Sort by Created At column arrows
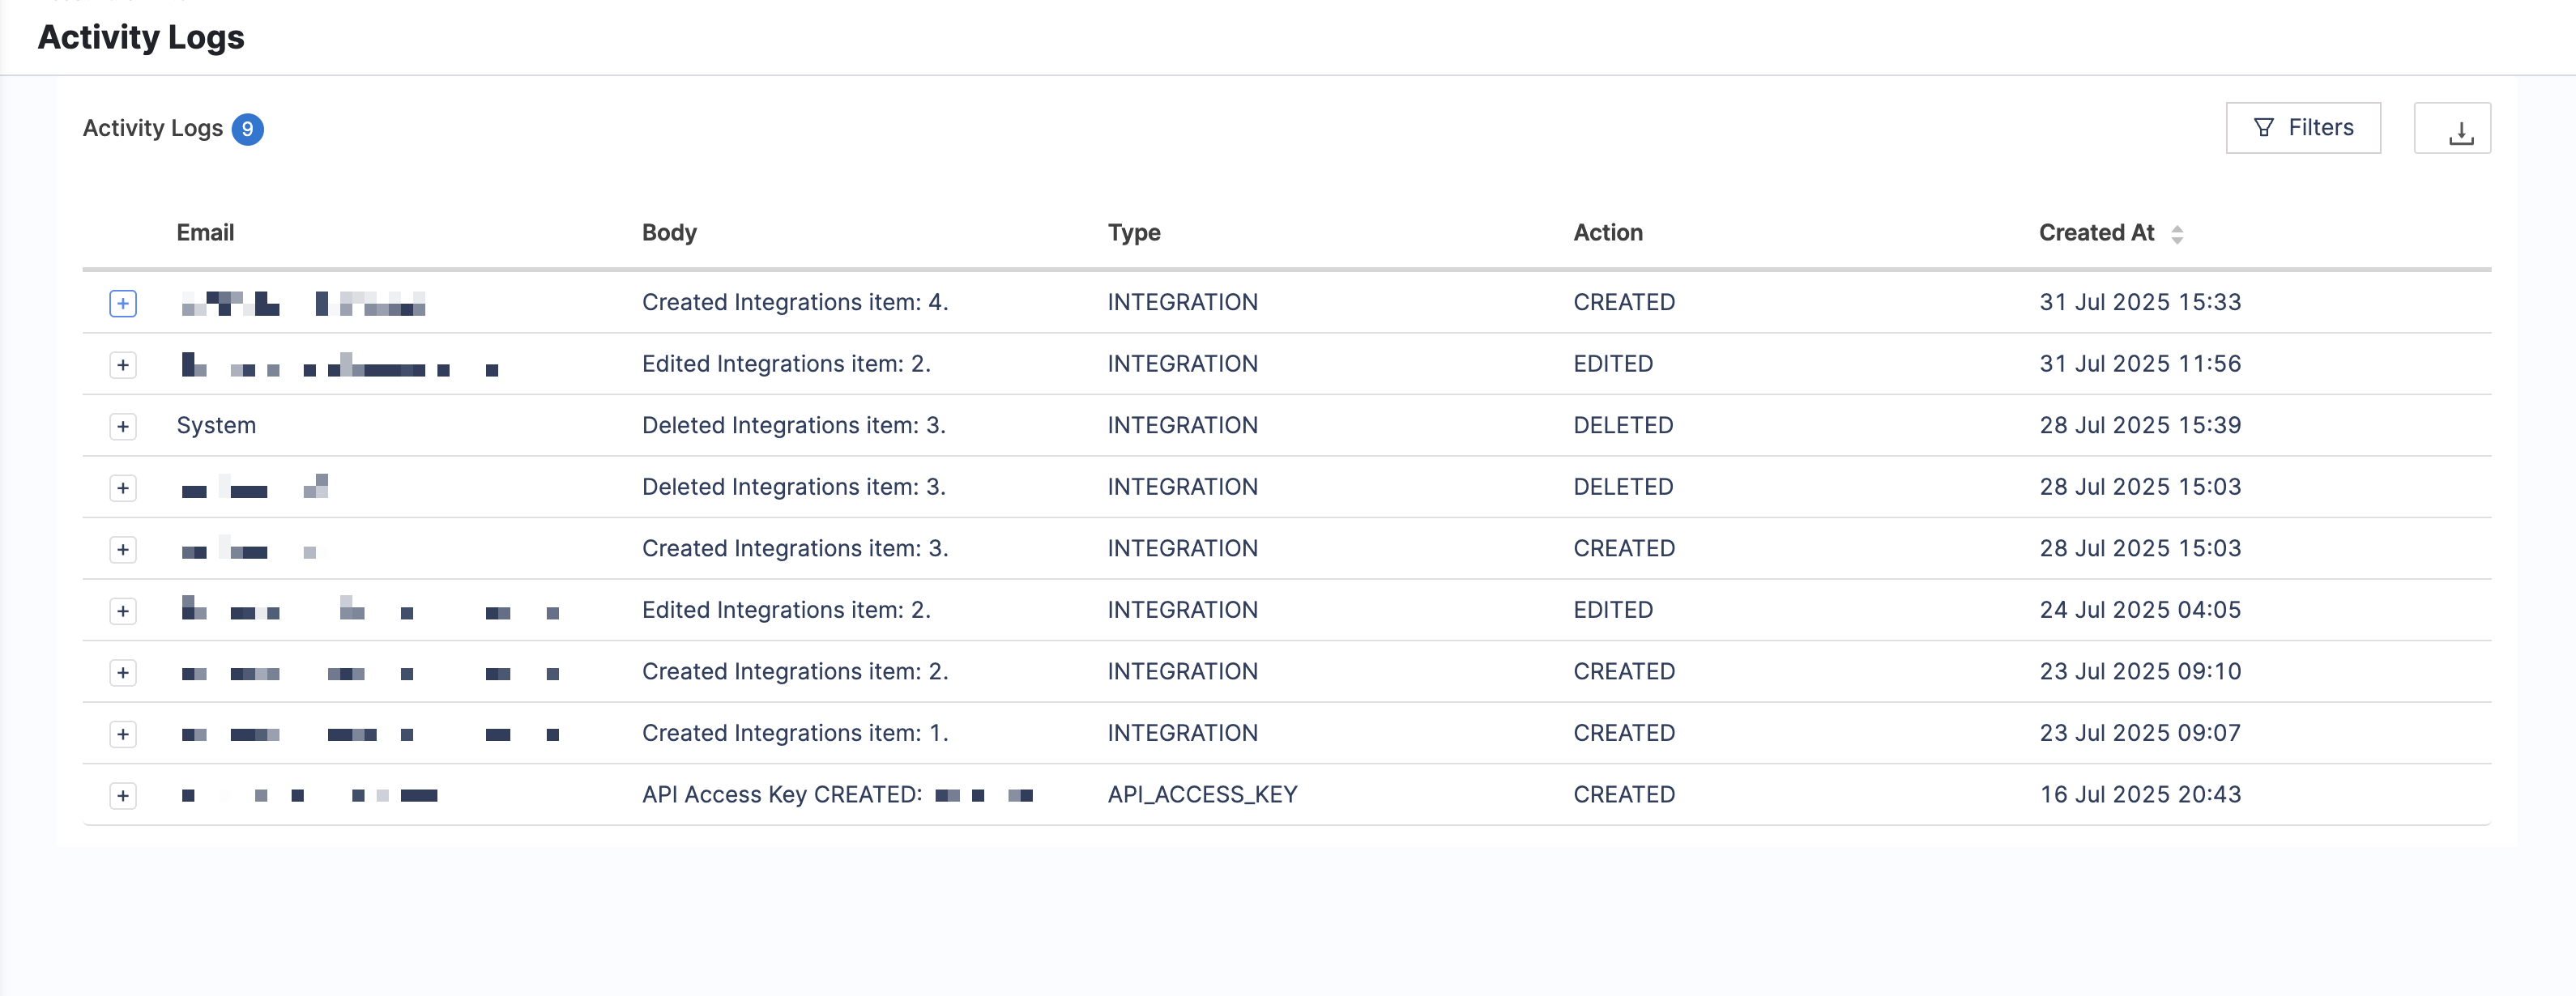The image size is (2576, 996). coord(2177,234)
